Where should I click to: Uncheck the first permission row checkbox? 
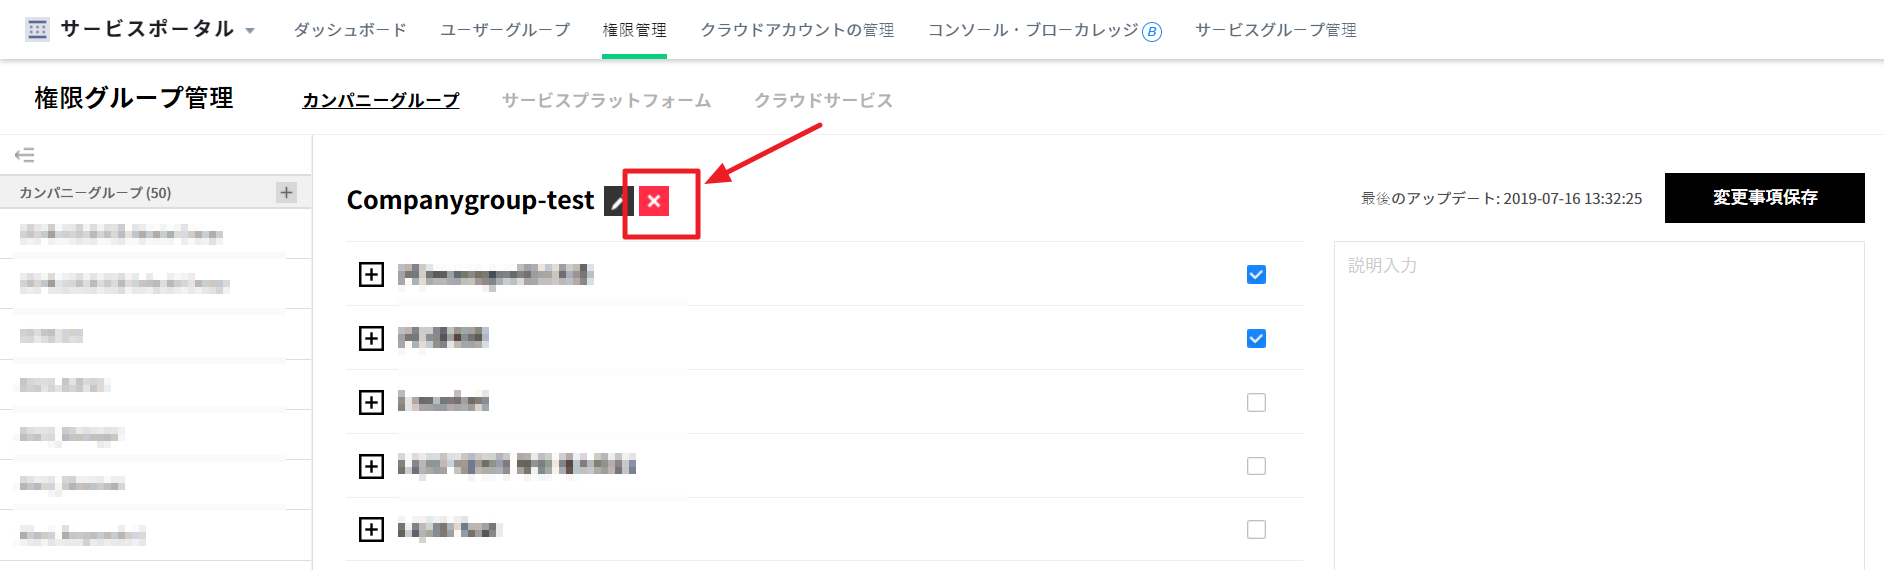tap(1256, 274)
